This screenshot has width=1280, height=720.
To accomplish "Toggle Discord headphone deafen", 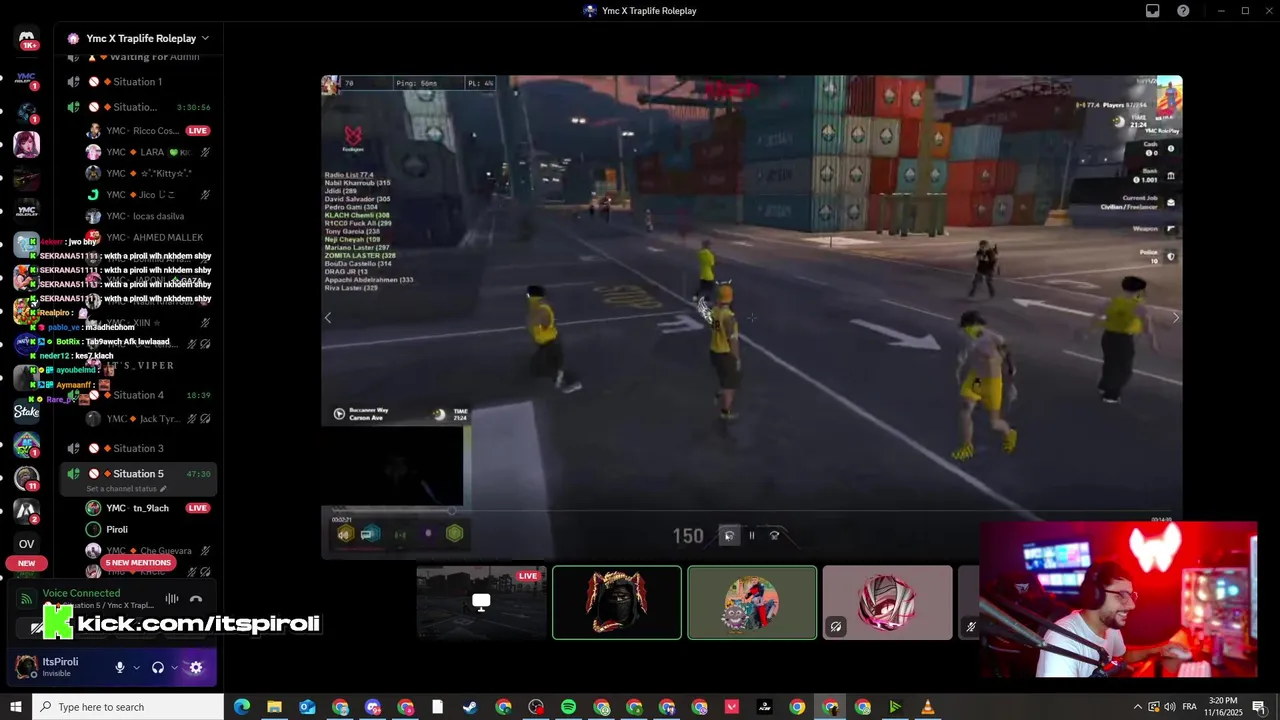I will click(x=158, y=667).
